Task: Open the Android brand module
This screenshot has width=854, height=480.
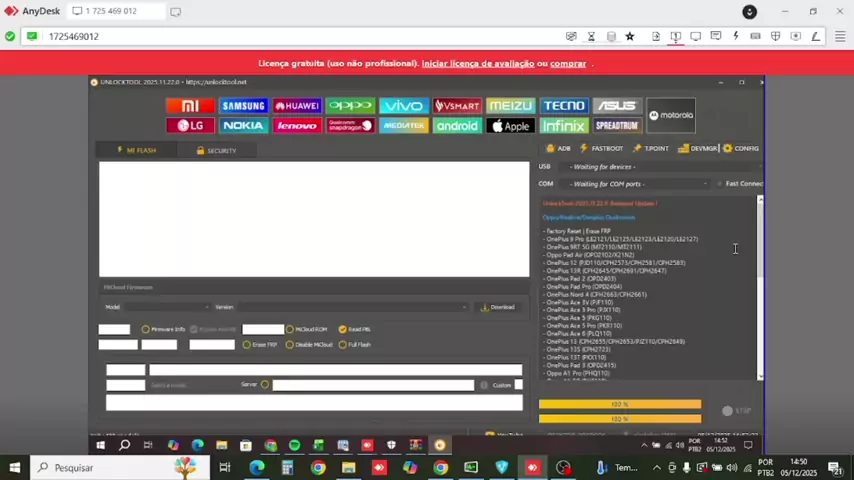Action: coord(457,126)
